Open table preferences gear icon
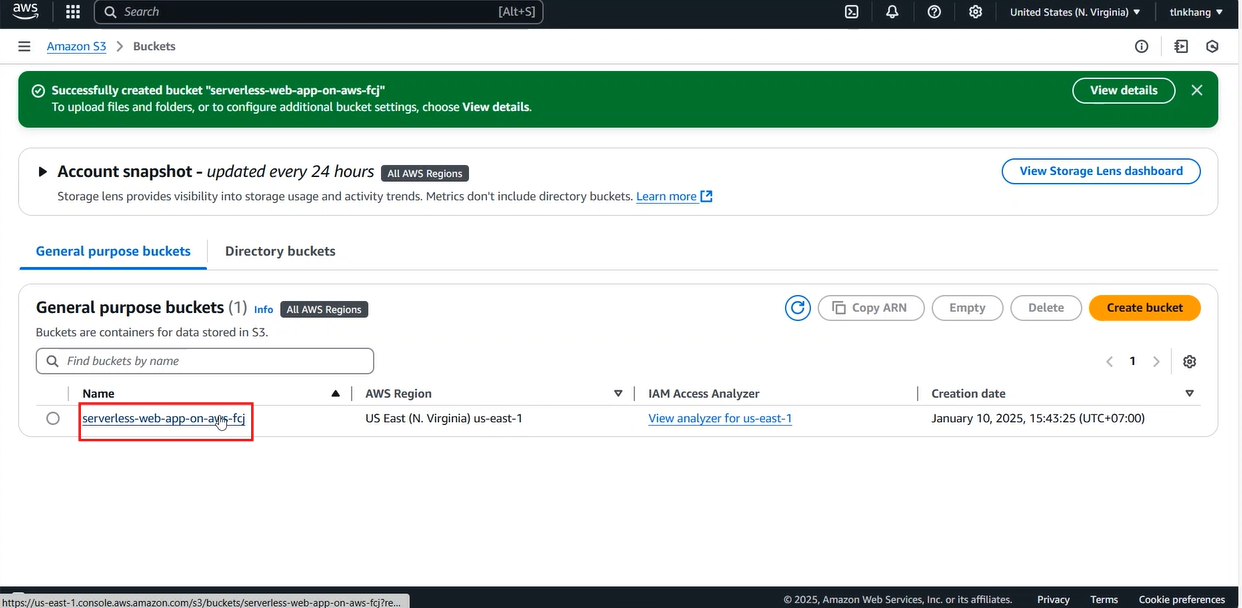 pyautogui.click(x=1190, y=362)
